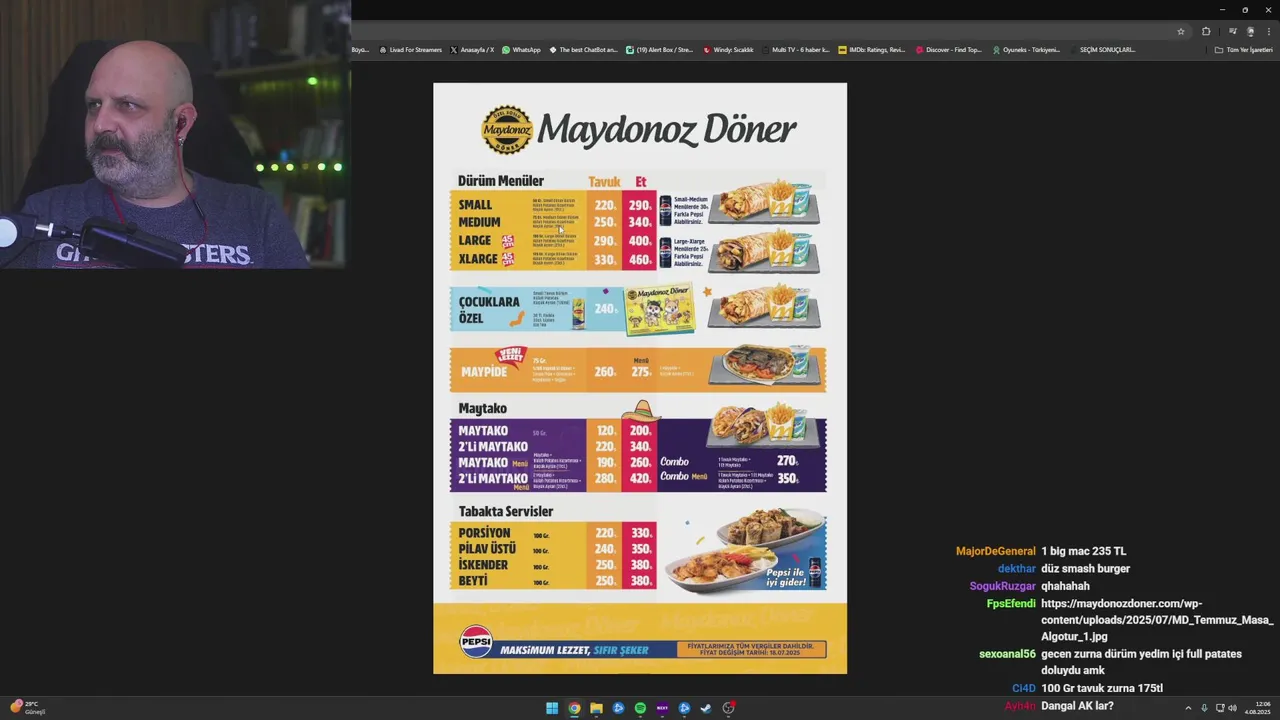Viewport: 1280px width, 720px height.
Task: Click the 'Maytako' section heading
Action: 483,408
